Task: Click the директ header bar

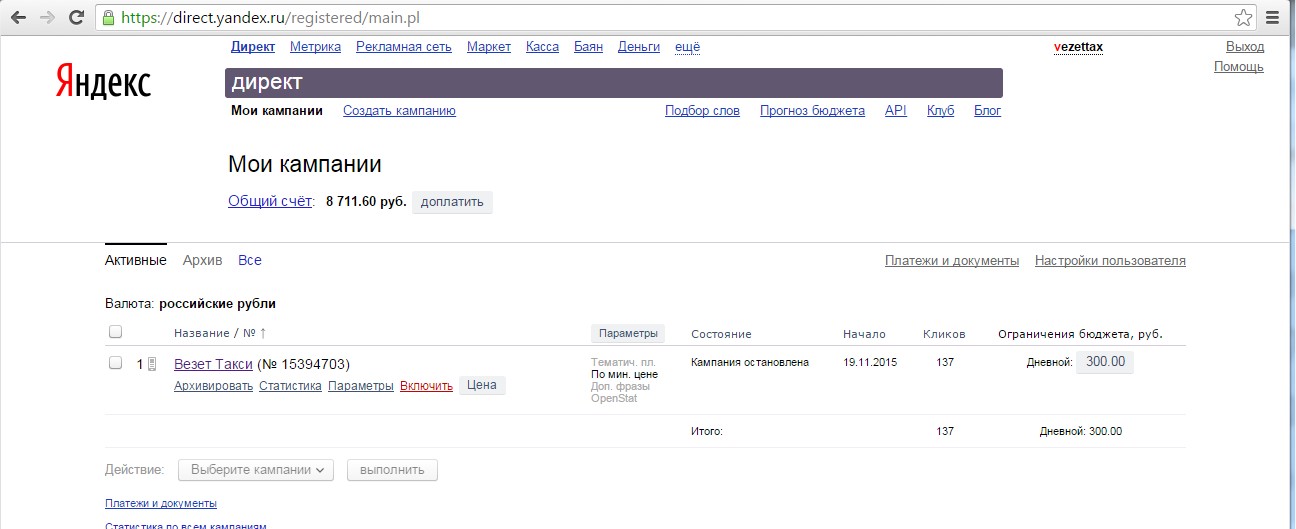Action: (613, 83)
